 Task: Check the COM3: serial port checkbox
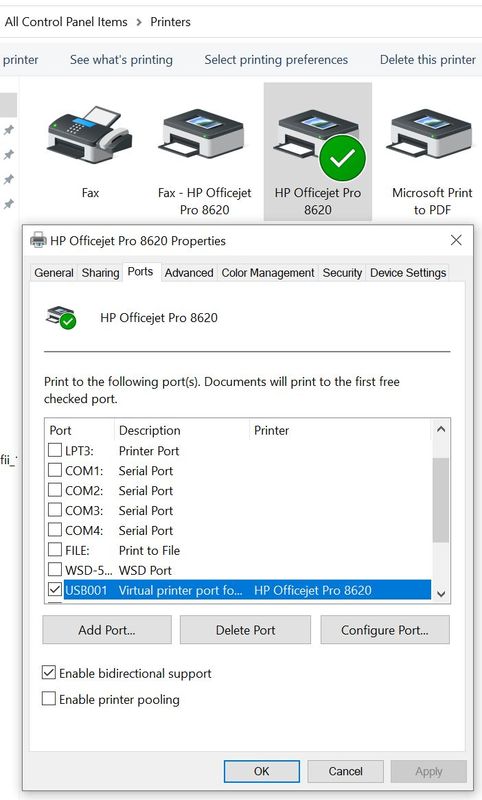pyautogui.click(x=55, y=510)
